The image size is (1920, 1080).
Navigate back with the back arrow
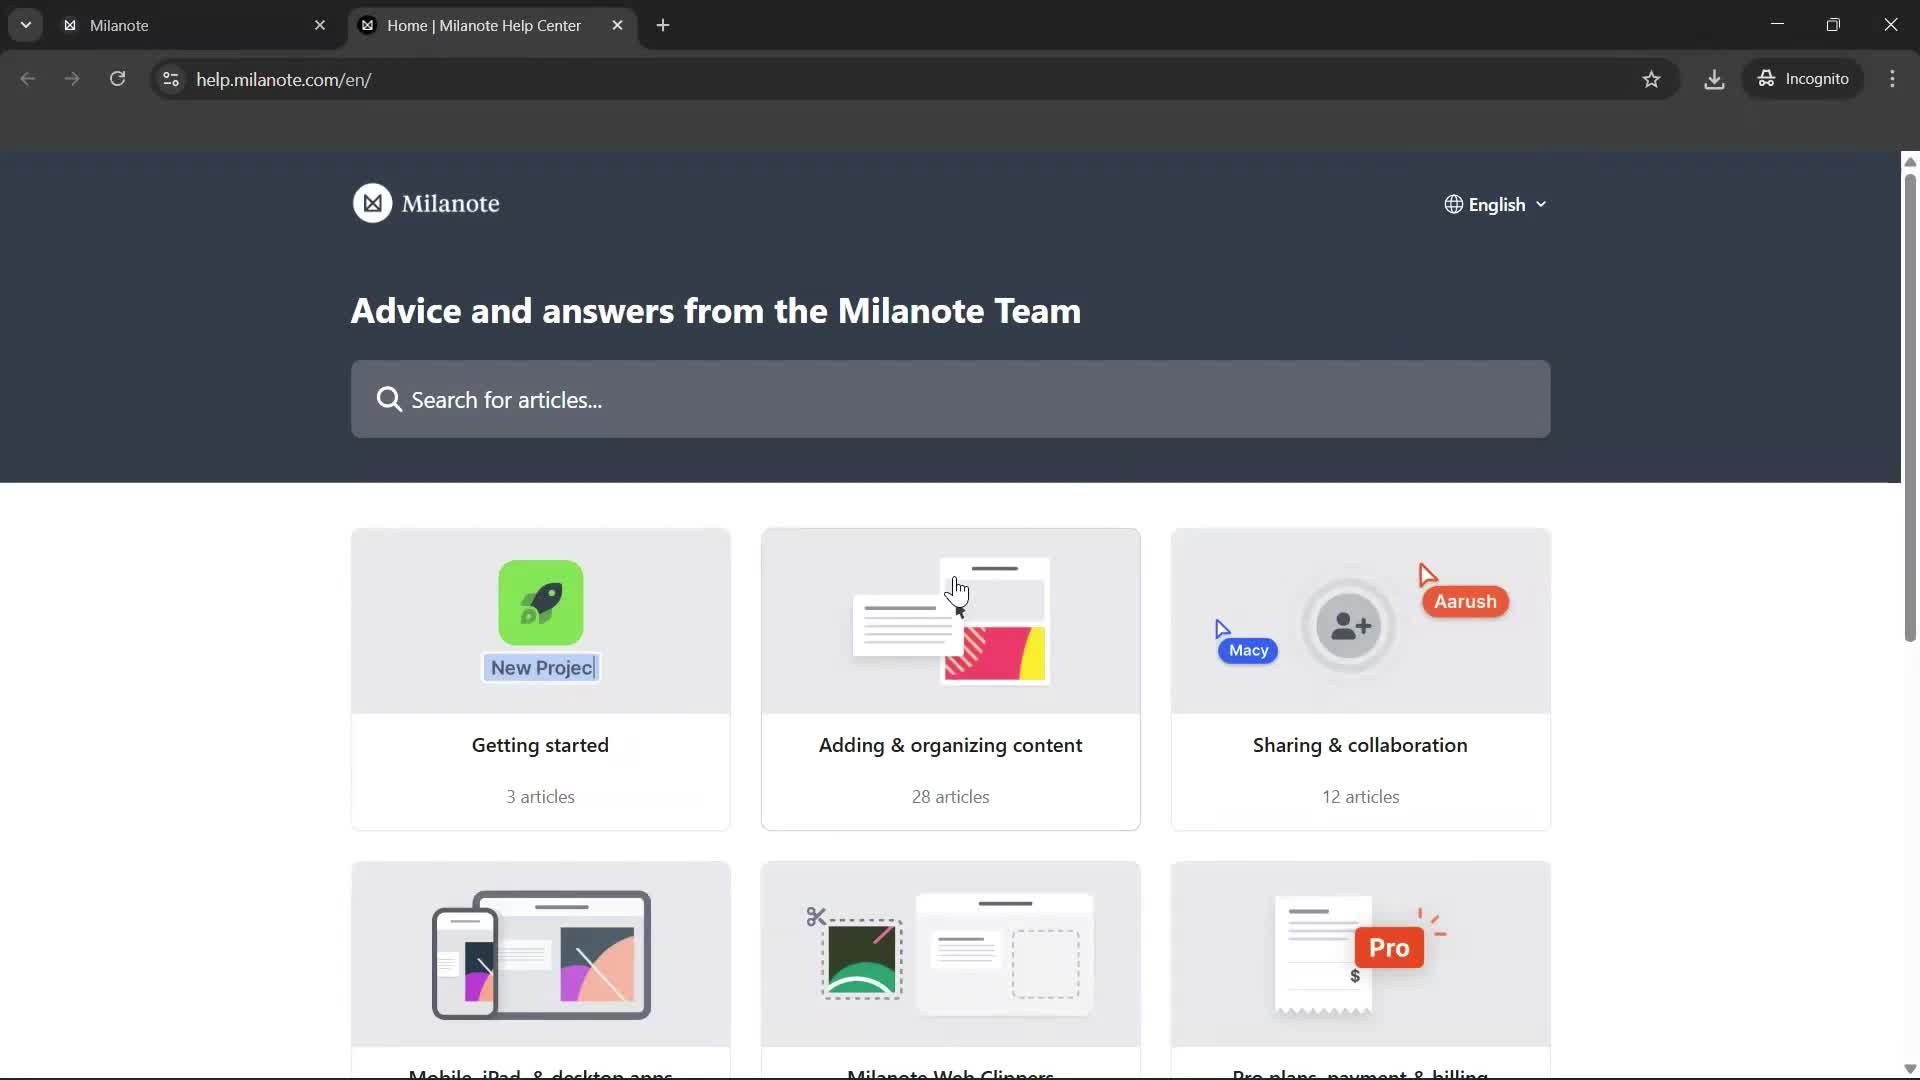coord(27,79)
